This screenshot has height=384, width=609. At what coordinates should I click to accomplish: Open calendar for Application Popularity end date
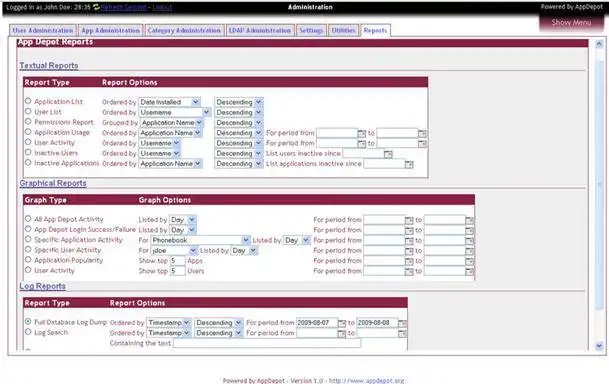click(x=469, y=261)
